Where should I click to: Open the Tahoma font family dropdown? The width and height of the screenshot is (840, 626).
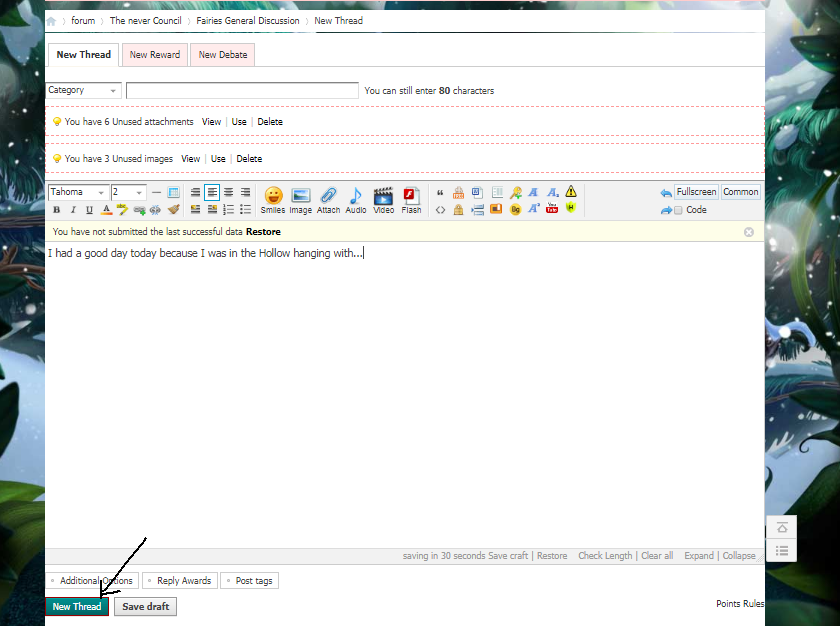tap(77, 192)
